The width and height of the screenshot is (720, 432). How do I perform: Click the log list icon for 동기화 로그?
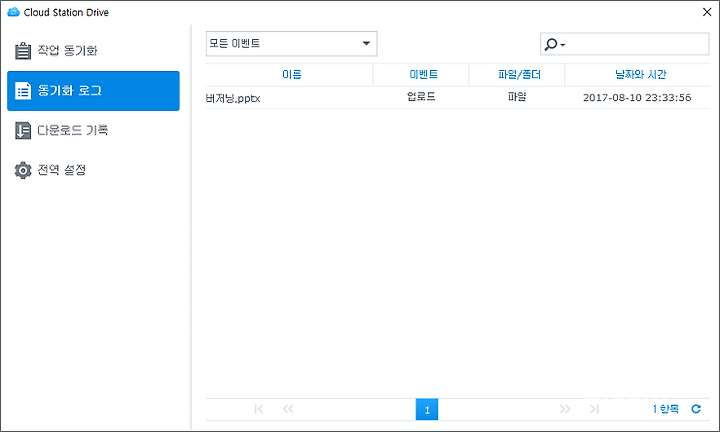pos(23,91)
